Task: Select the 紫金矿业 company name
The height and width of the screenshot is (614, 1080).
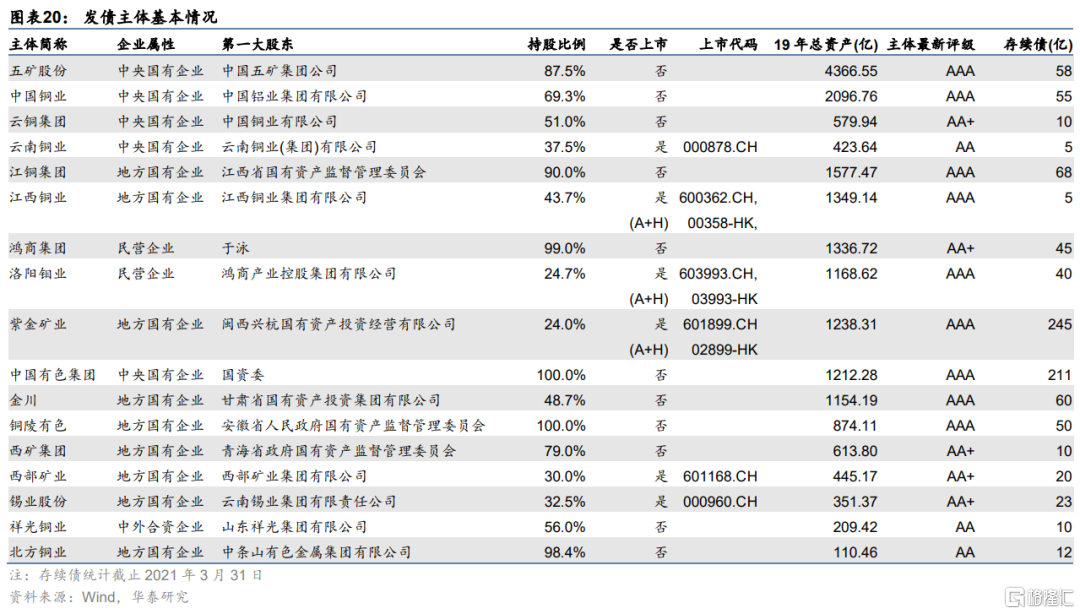Action: (x=39, y=324)
